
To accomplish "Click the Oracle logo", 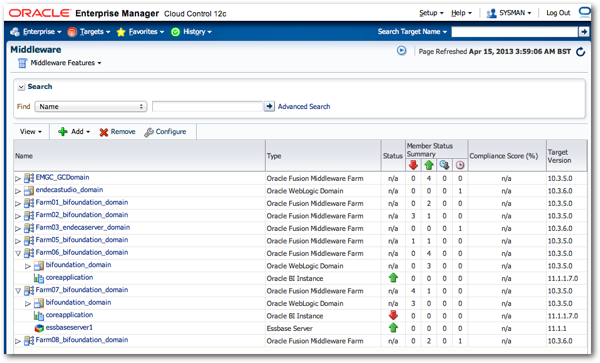I will (40, 13).
